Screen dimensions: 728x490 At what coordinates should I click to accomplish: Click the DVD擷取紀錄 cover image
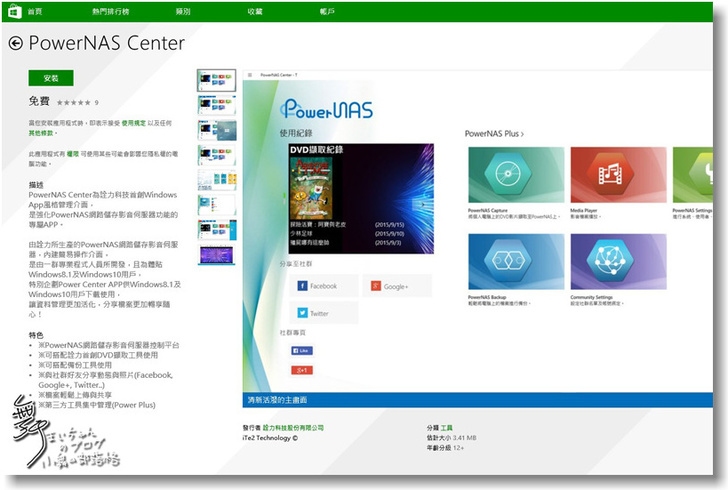click(311, 188)
